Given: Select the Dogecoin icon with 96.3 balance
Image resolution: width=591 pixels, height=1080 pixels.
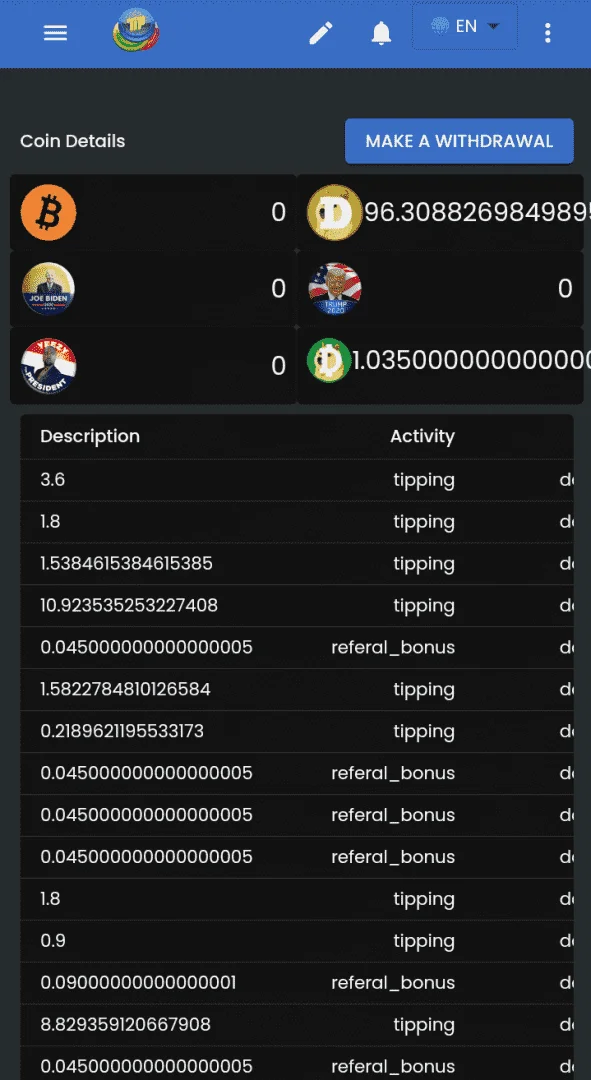Looking at the screenshot, I should tap(334, 212).
